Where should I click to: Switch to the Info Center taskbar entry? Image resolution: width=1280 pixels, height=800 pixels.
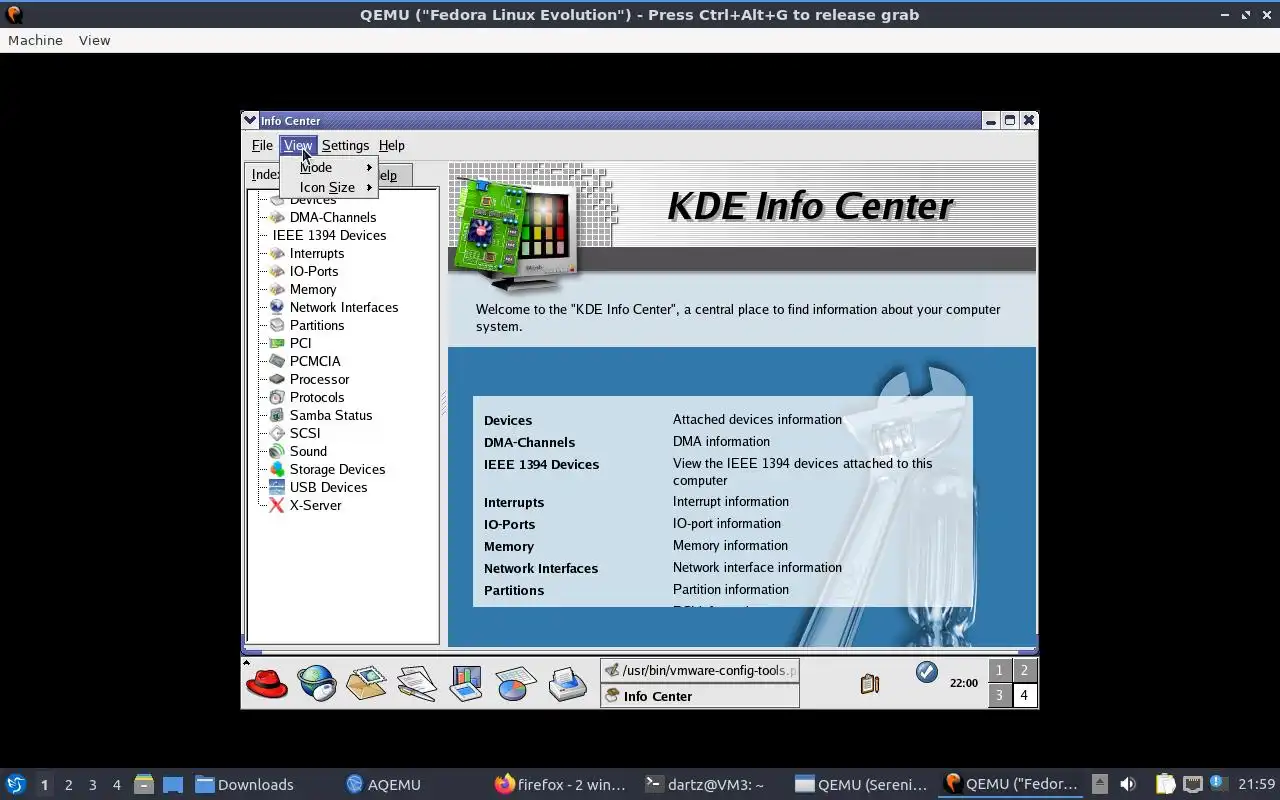(700, 696)
